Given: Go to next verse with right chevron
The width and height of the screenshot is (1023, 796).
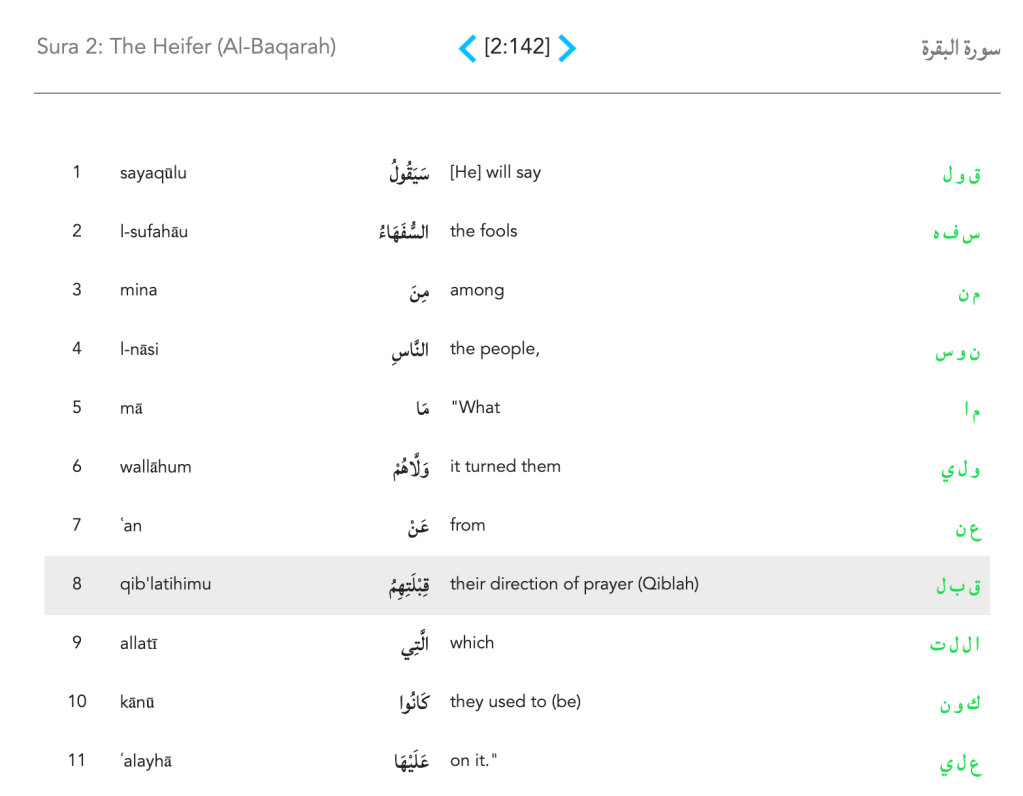Looking at the screenshot, I should (x=566, y=48).
